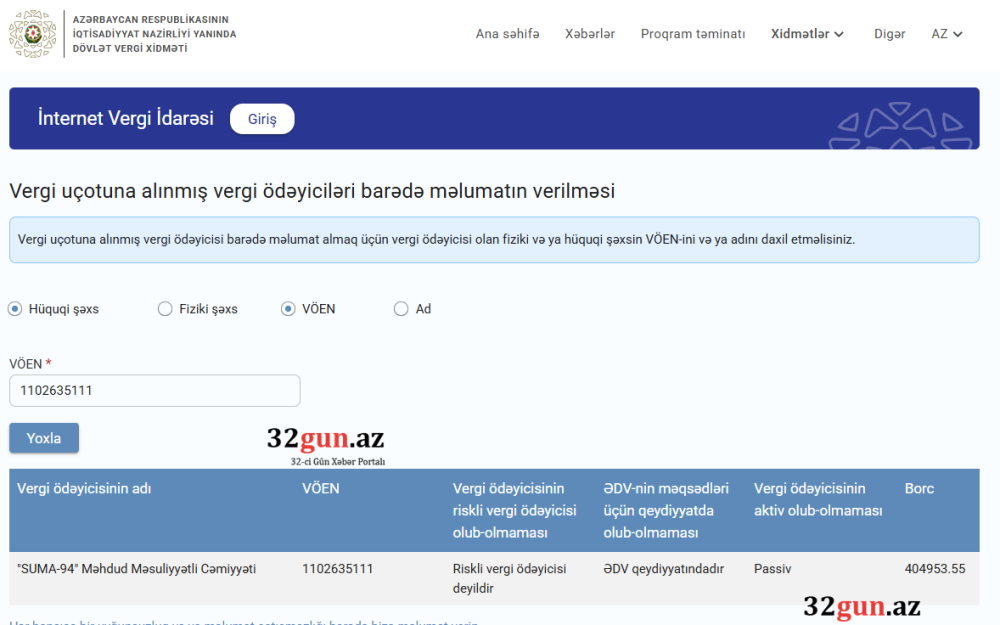This screenshot has width=1000, height=625.
Task: Navigate to Proqram təminatı
Action: coord(693,33)
